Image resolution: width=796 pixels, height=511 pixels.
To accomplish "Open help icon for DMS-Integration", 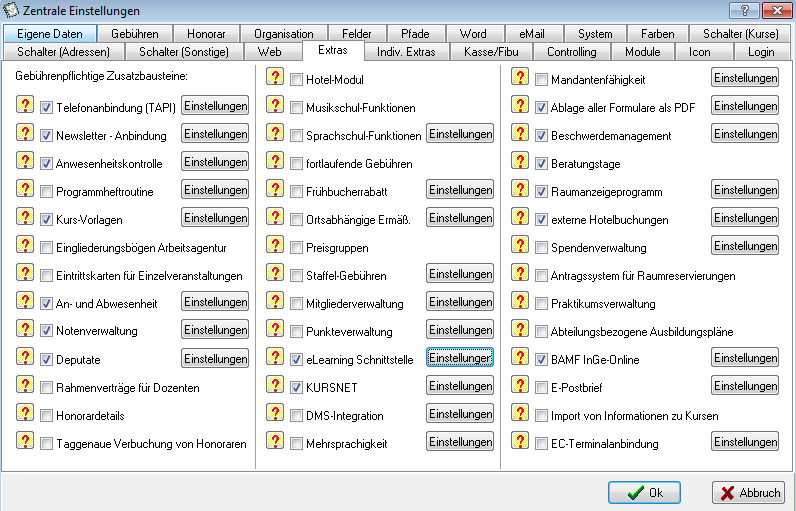I will coord(275,413).
